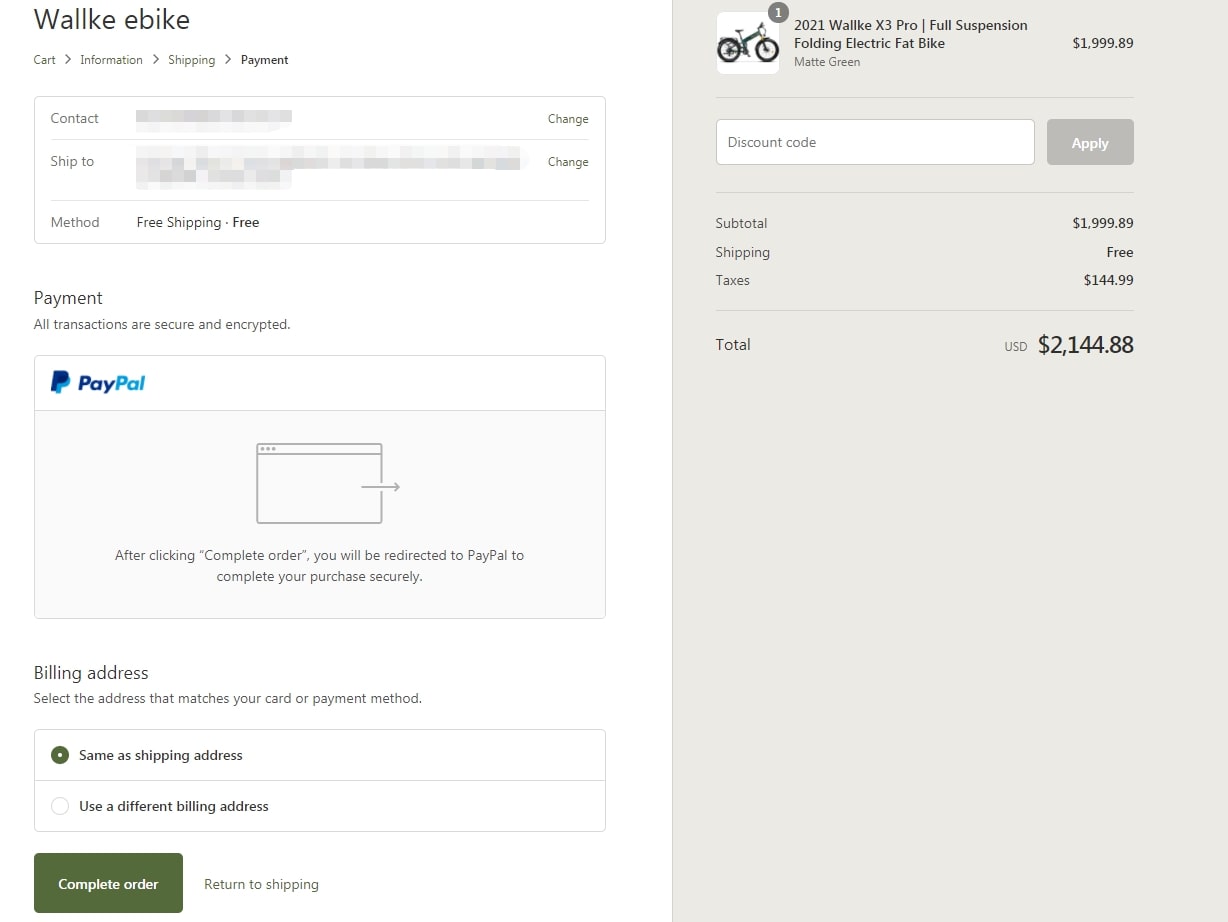Click the USD currency label

click(1016, 347)
